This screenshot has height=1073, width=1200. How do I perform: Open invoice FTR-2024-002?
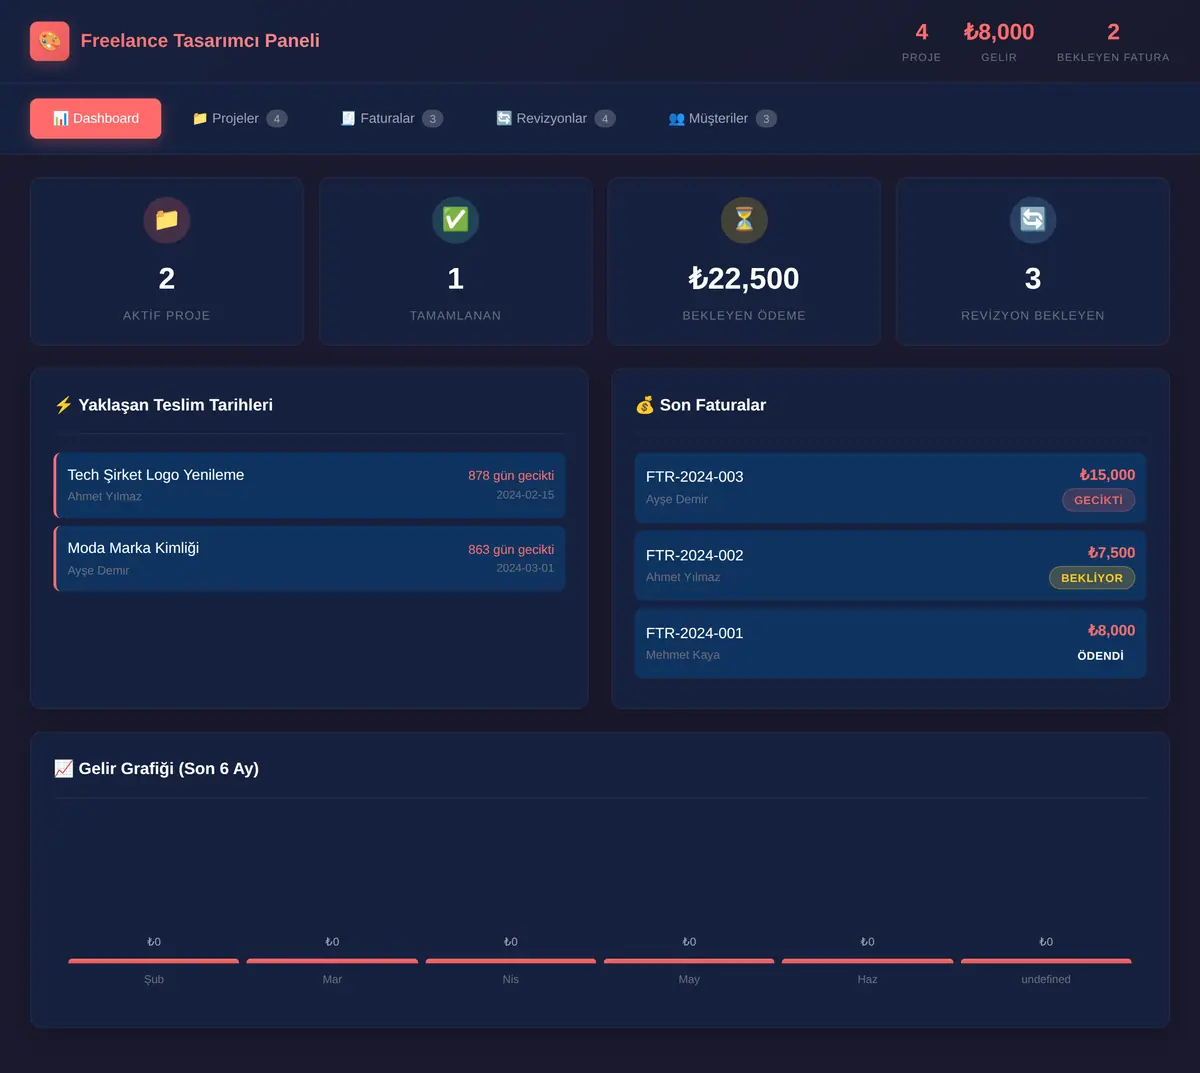click(x=890, y=566)
